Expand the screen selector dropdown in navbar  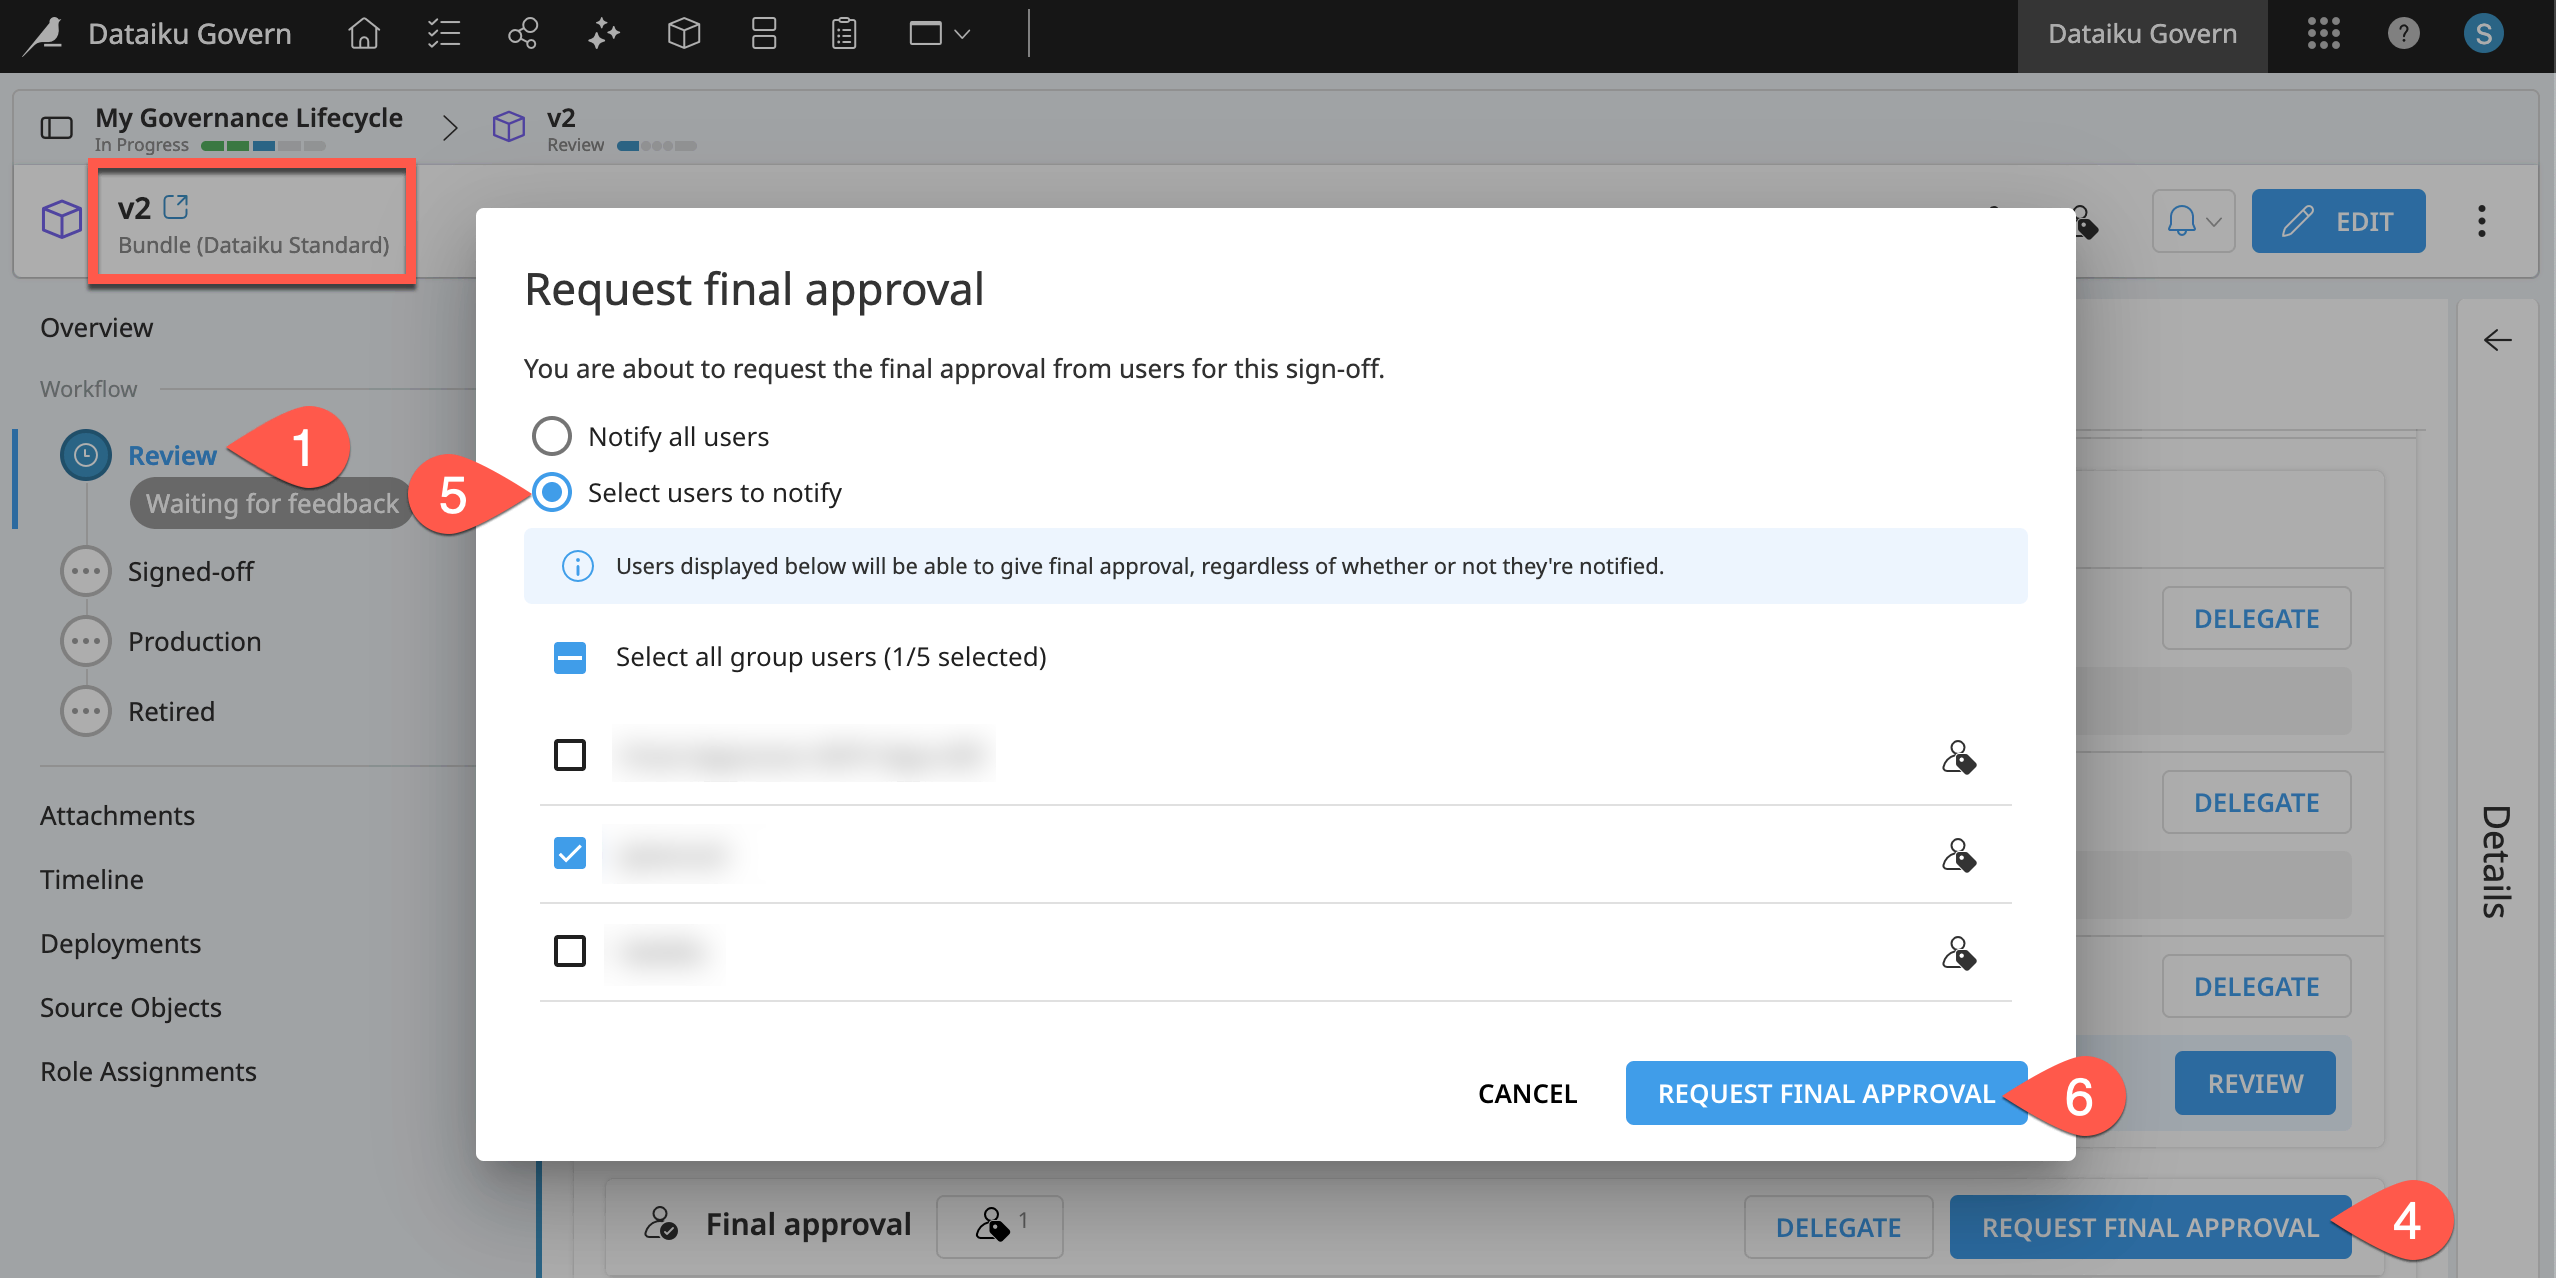[x=936, y=33]
